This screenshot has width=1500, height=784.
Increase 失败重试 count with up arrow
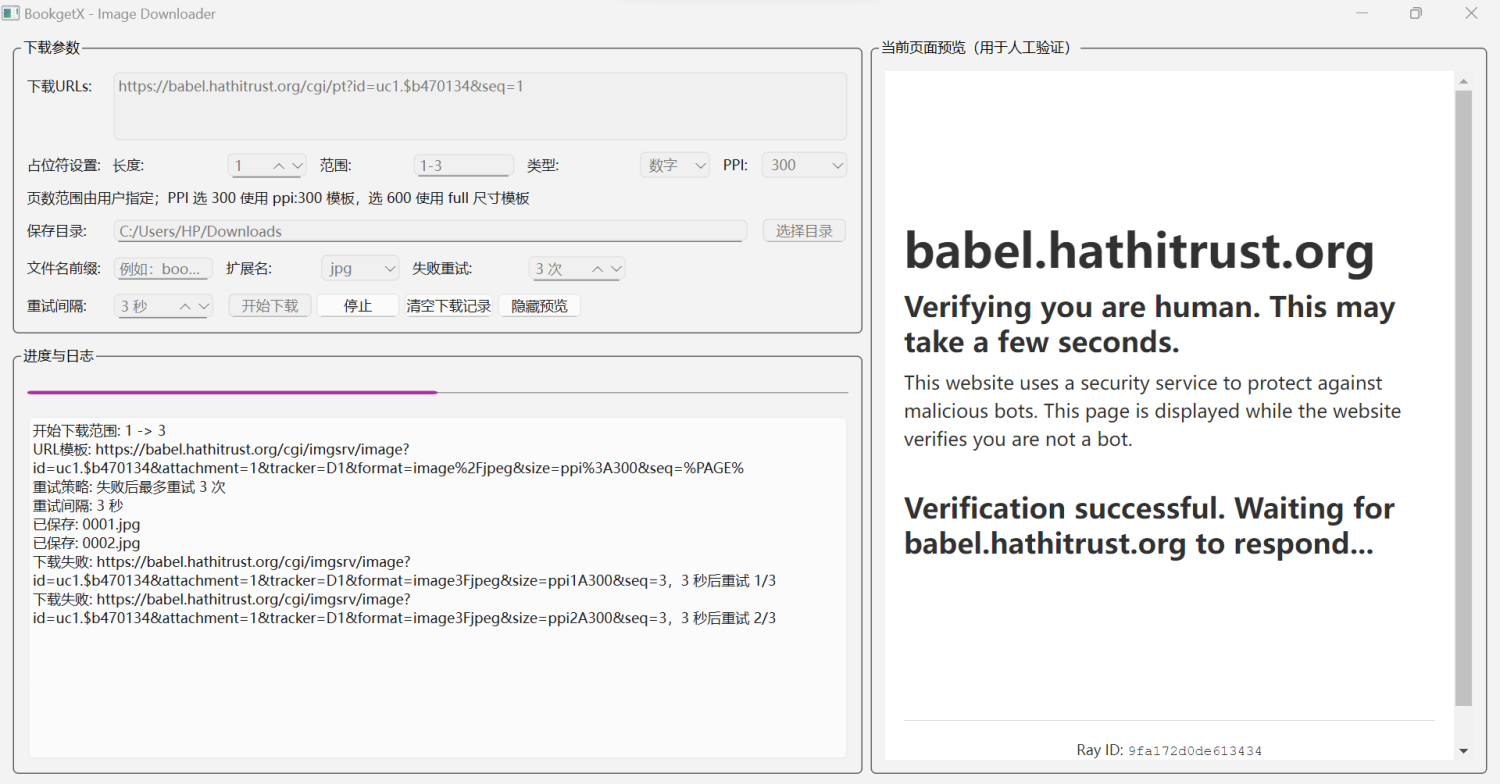click(598, 269)
